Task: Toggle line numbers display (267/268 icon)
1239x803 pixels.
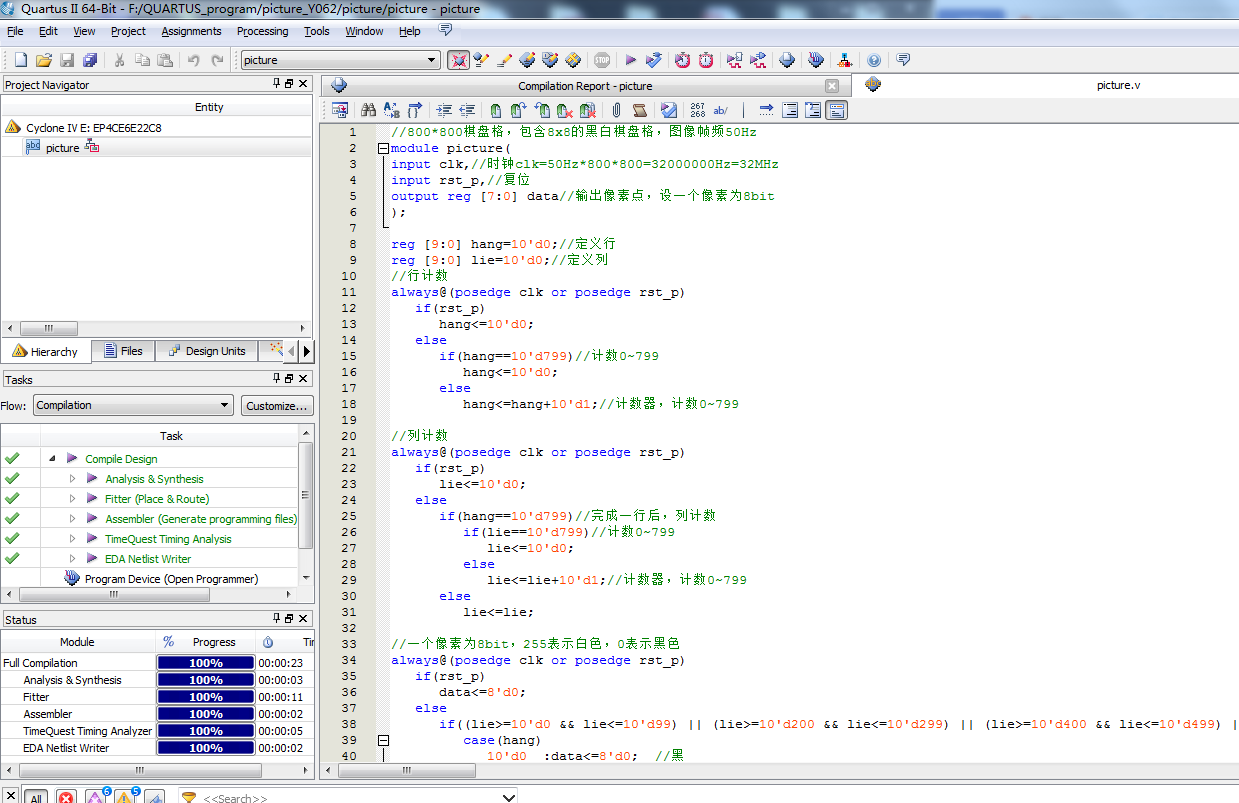Action: click(698, 110)
